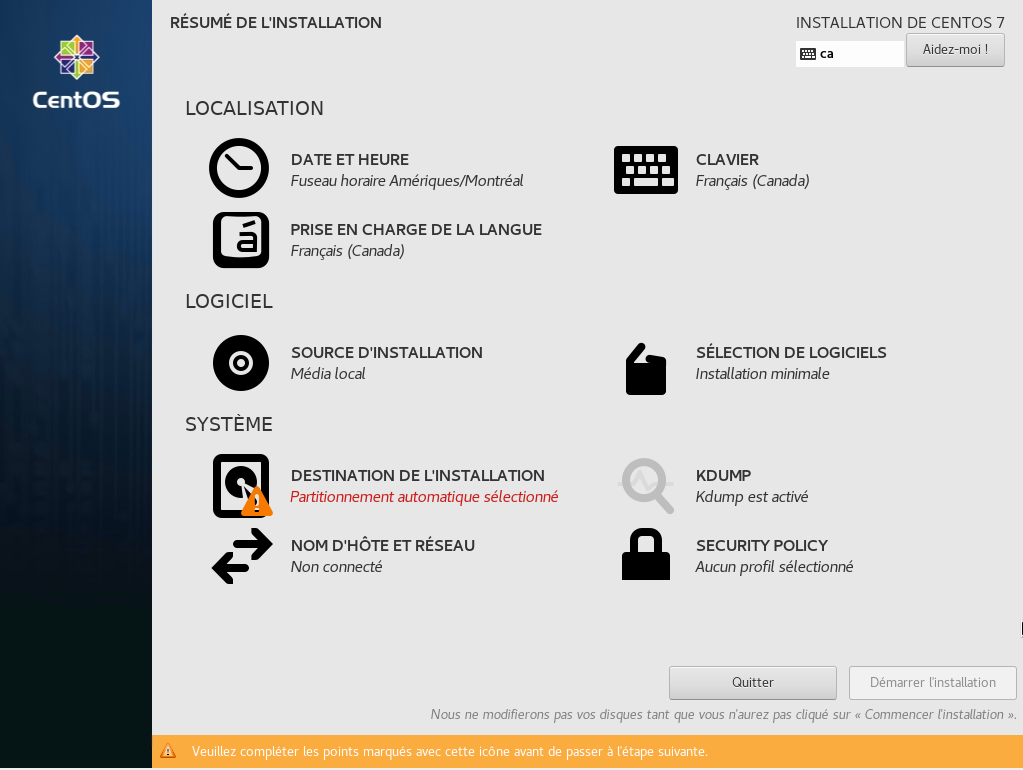Open the Kdump magnifier icon

[x=646, y=485]
